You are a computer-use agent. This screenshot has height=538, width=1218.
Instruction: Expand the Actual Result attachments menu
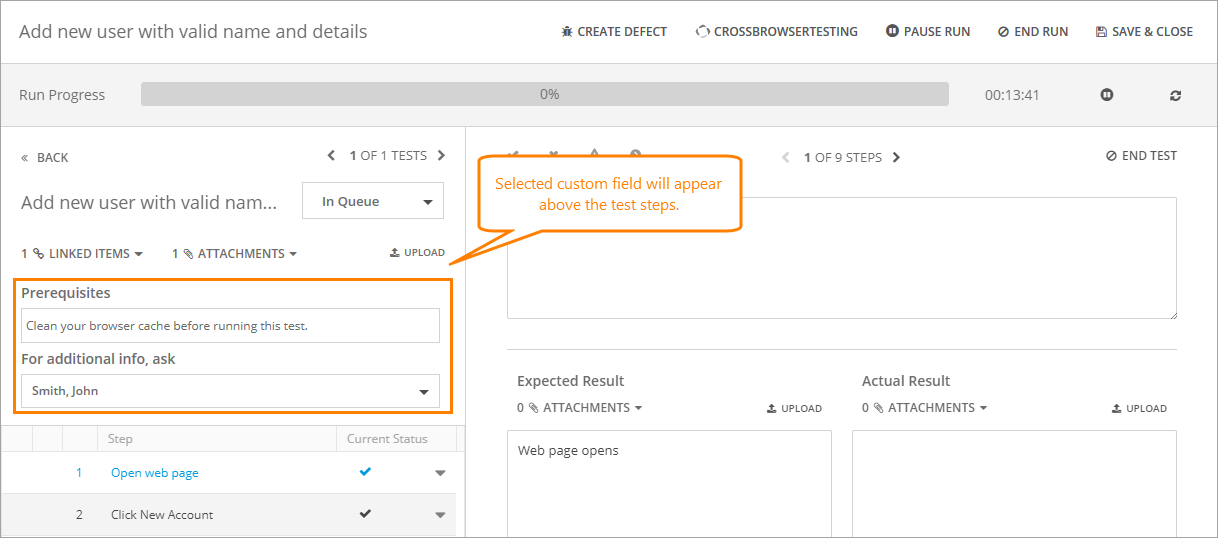925,408
